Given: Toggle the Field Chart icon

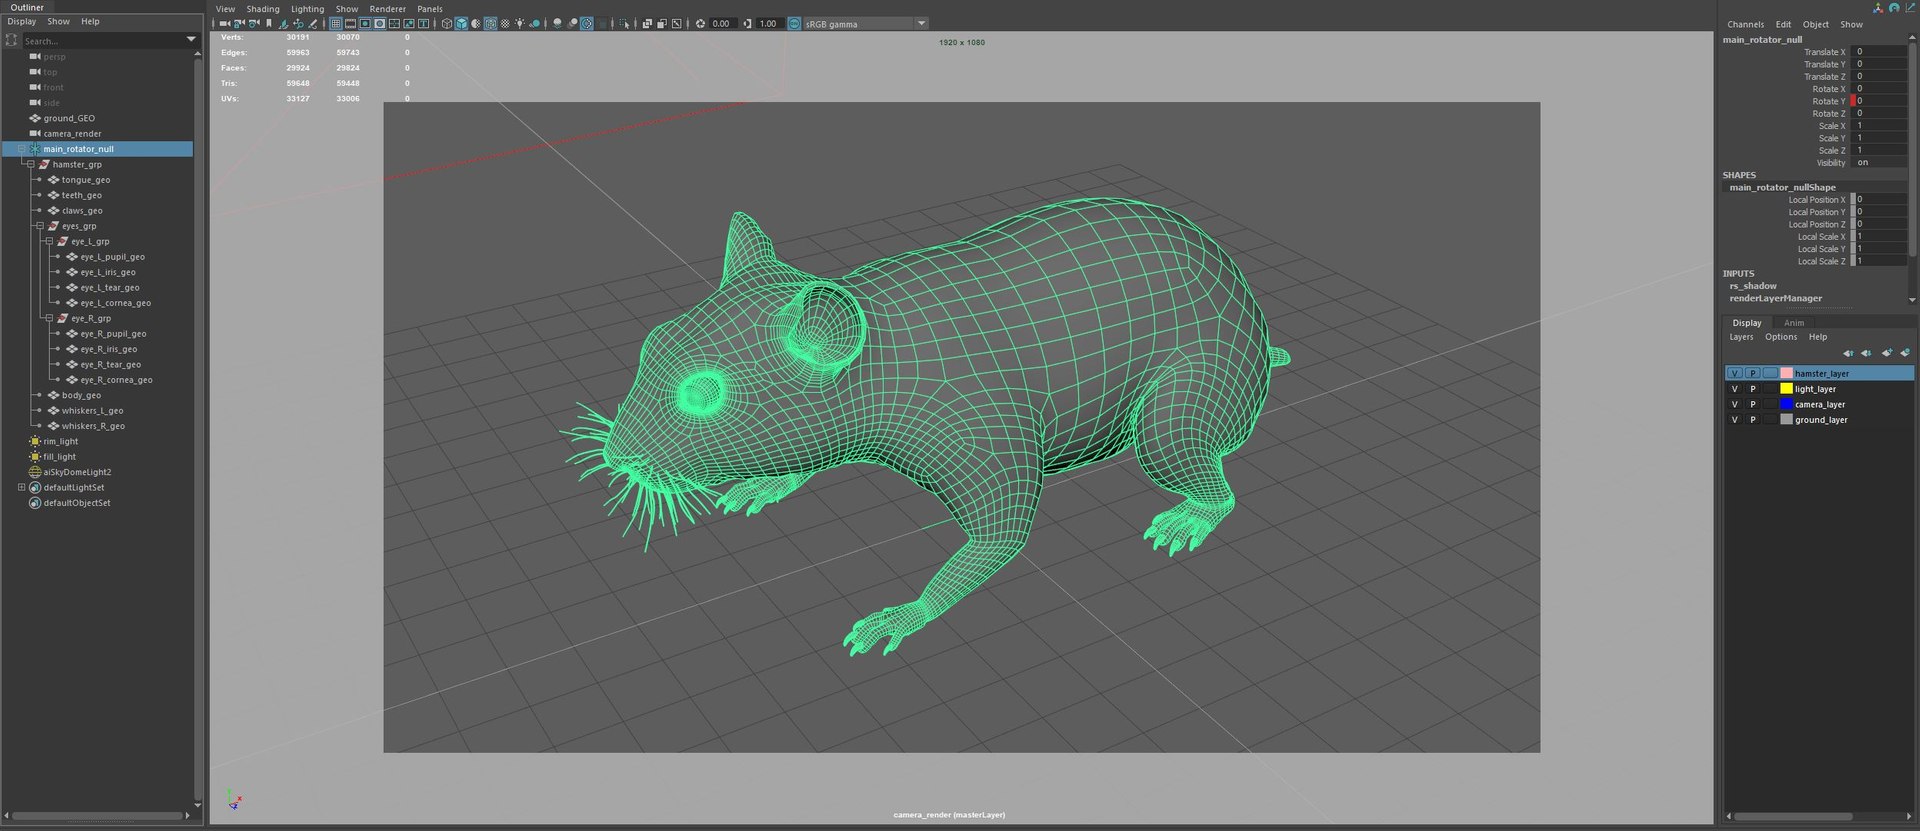Looking at the screenshot, I should click(394, 23).
